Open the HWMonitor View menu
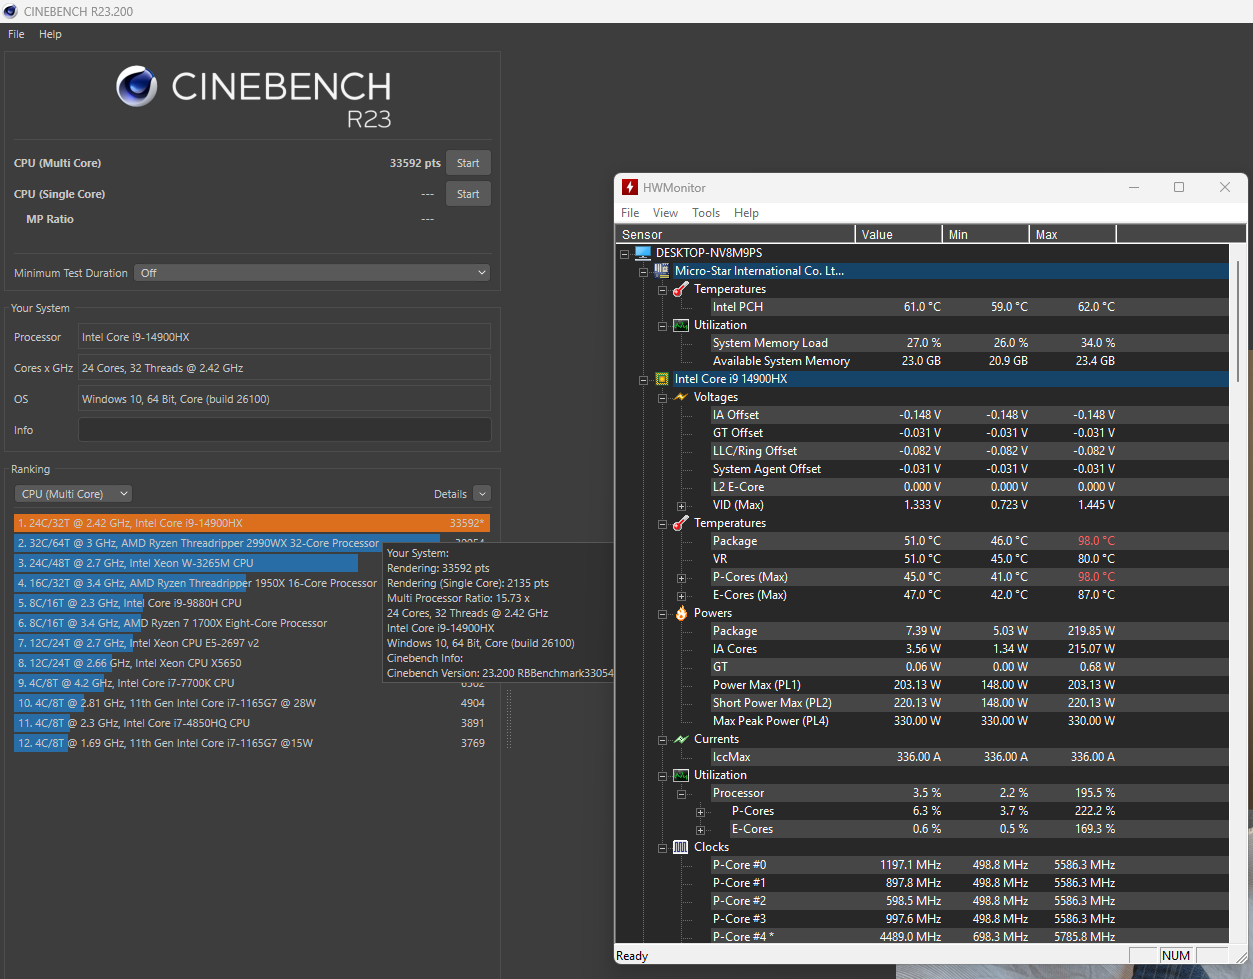The width and height of the screenshot is (1253, 979). click(x=665, y=213)
